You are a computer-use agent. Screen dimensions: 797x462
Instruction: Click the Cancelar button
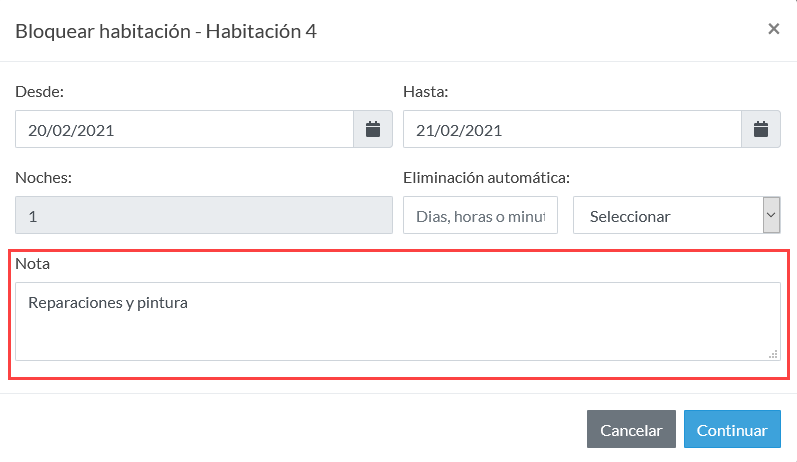tap(631, 429)
